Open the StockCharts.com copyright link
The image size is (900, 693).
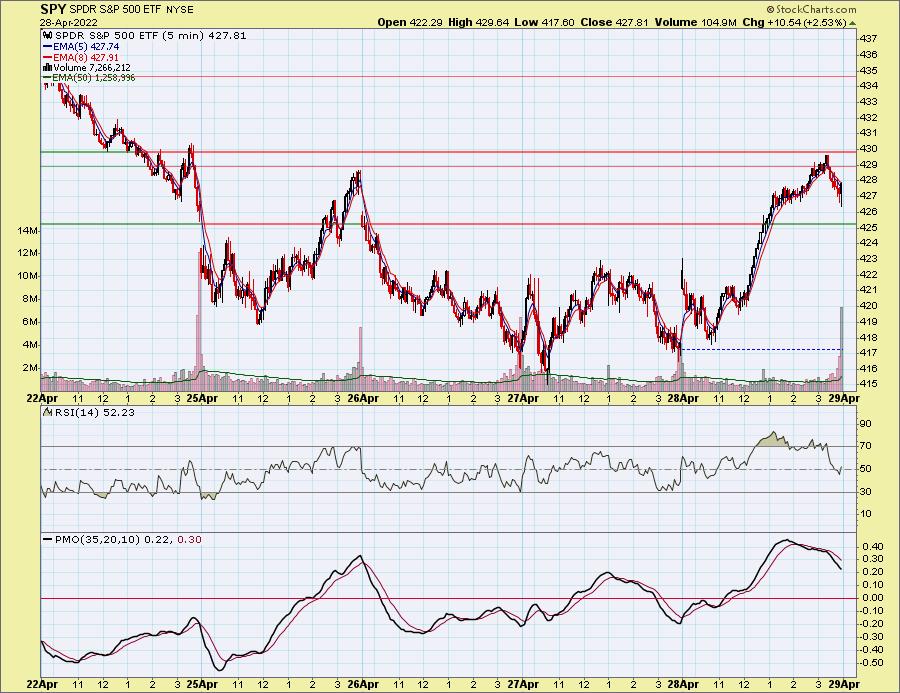coord(812,9)
